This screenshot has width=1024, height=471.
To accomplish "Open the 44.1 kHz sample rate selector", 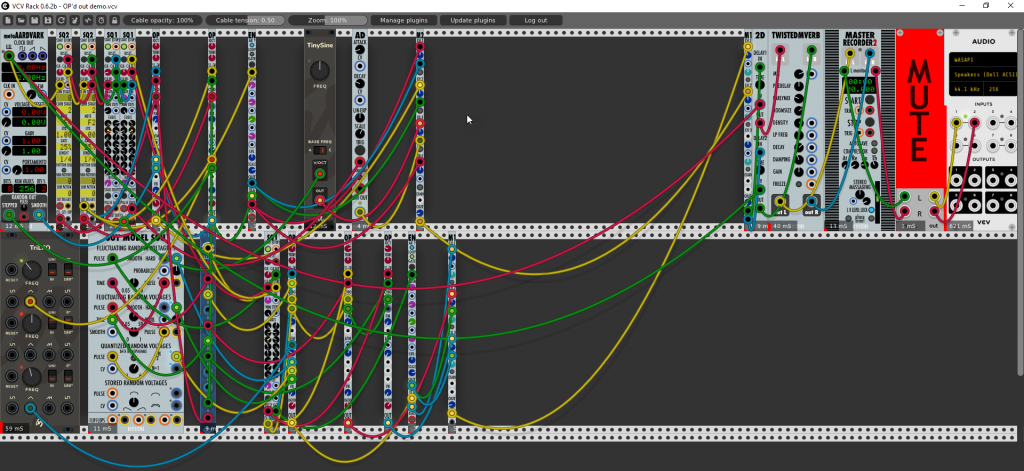I will [x=967, y=89].
